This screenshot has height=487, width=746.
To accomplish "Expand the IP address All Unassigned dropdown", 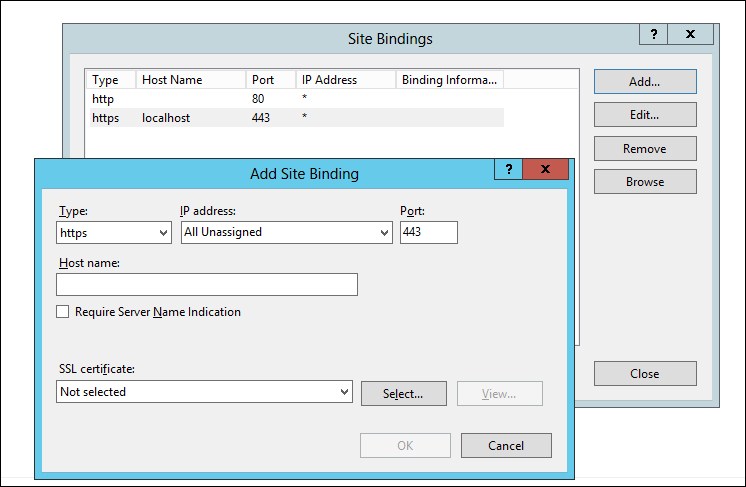I will [287, 233].
